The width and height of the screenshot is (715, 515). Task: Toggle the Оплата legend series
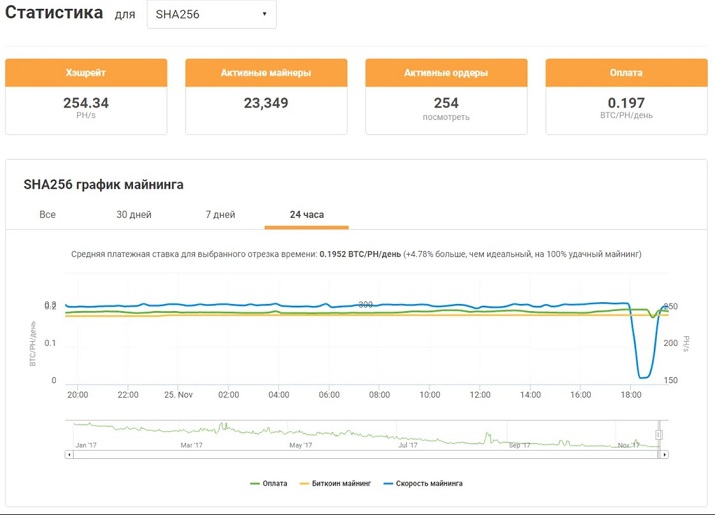click(x=269, y=484)
